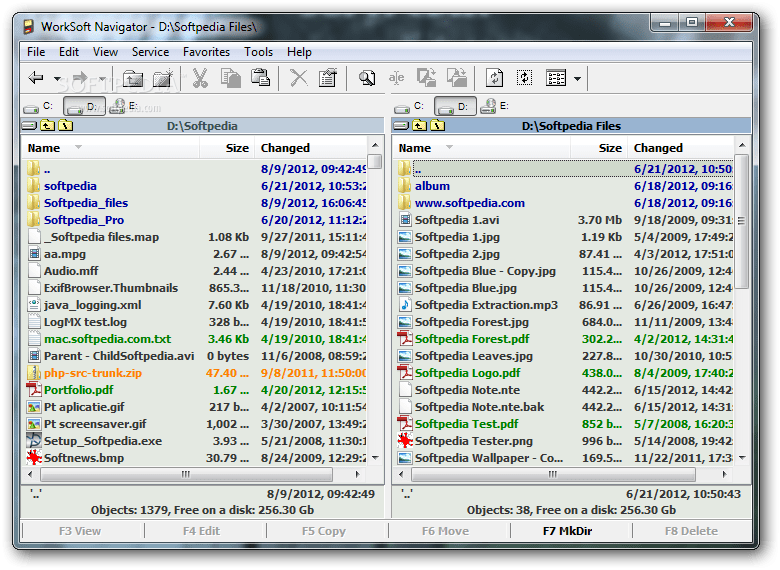Open the File menu
The height and width of the screenshot is (570, 780).
click(x=36, y=52)
